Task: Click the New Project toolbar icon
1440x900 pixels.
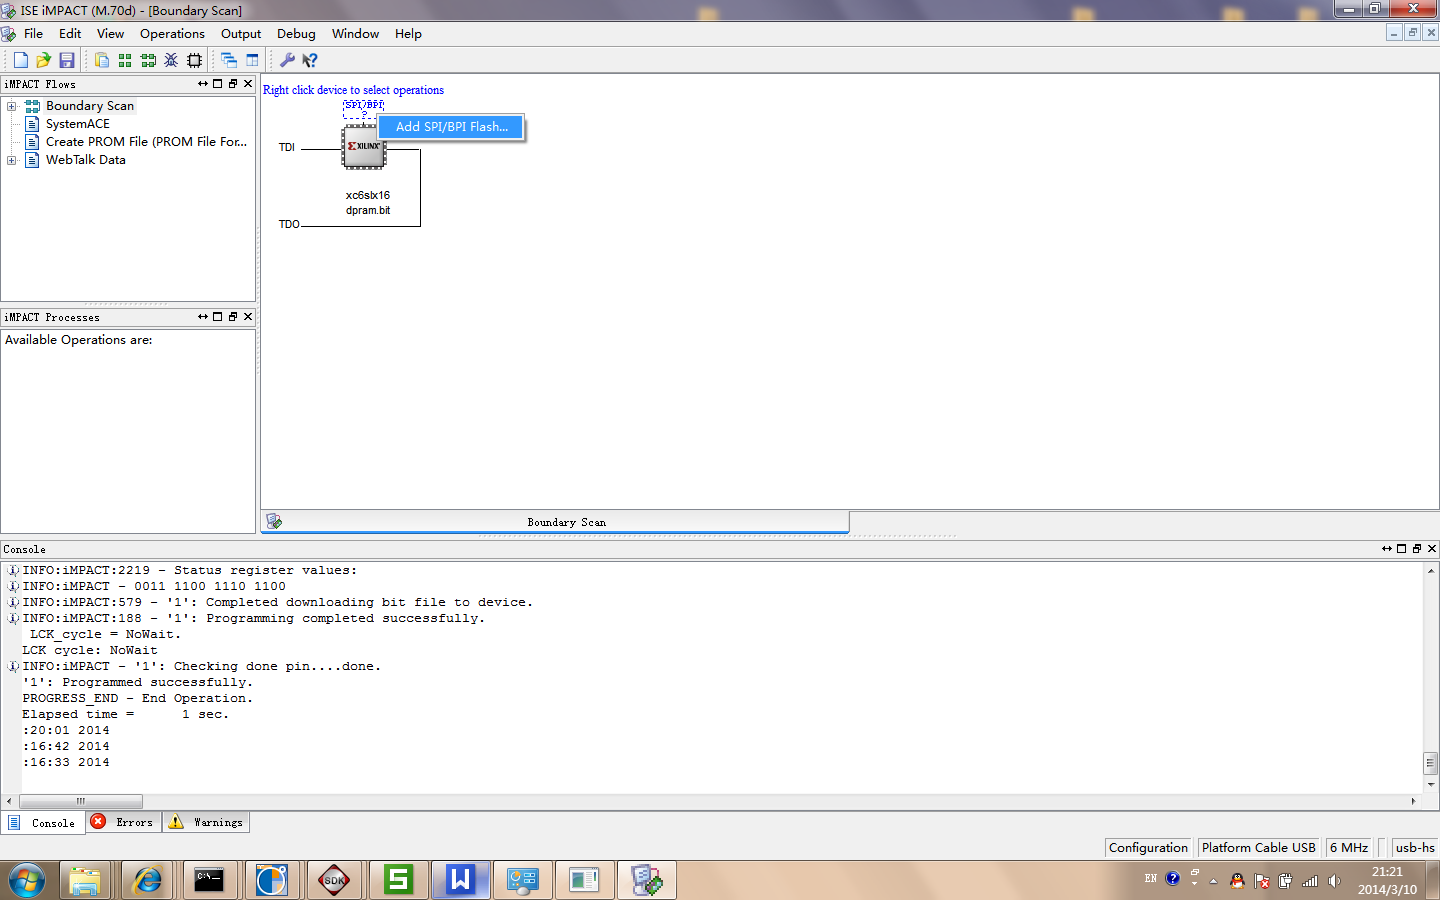Action: pyautogui.click(x=20, y=60)
